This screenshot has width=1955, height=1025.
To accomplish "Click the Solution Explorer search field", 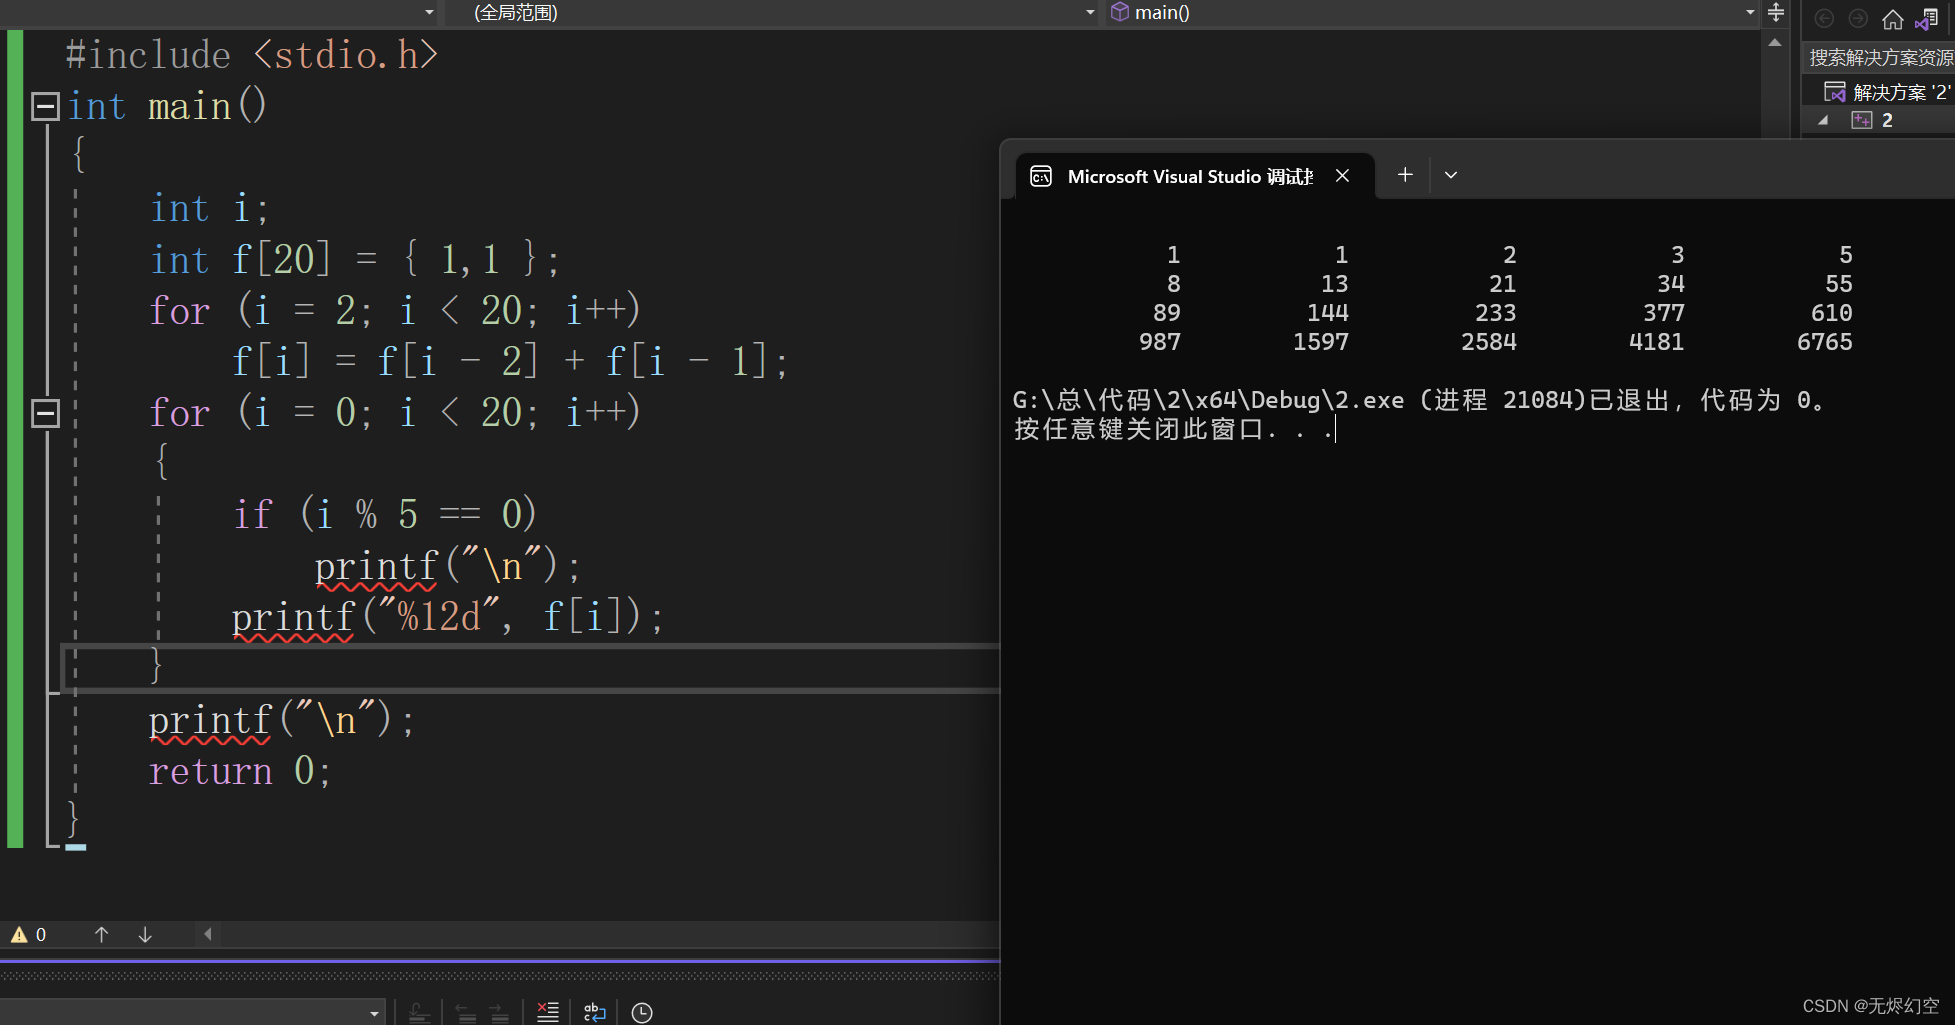I will [1880, 58].
